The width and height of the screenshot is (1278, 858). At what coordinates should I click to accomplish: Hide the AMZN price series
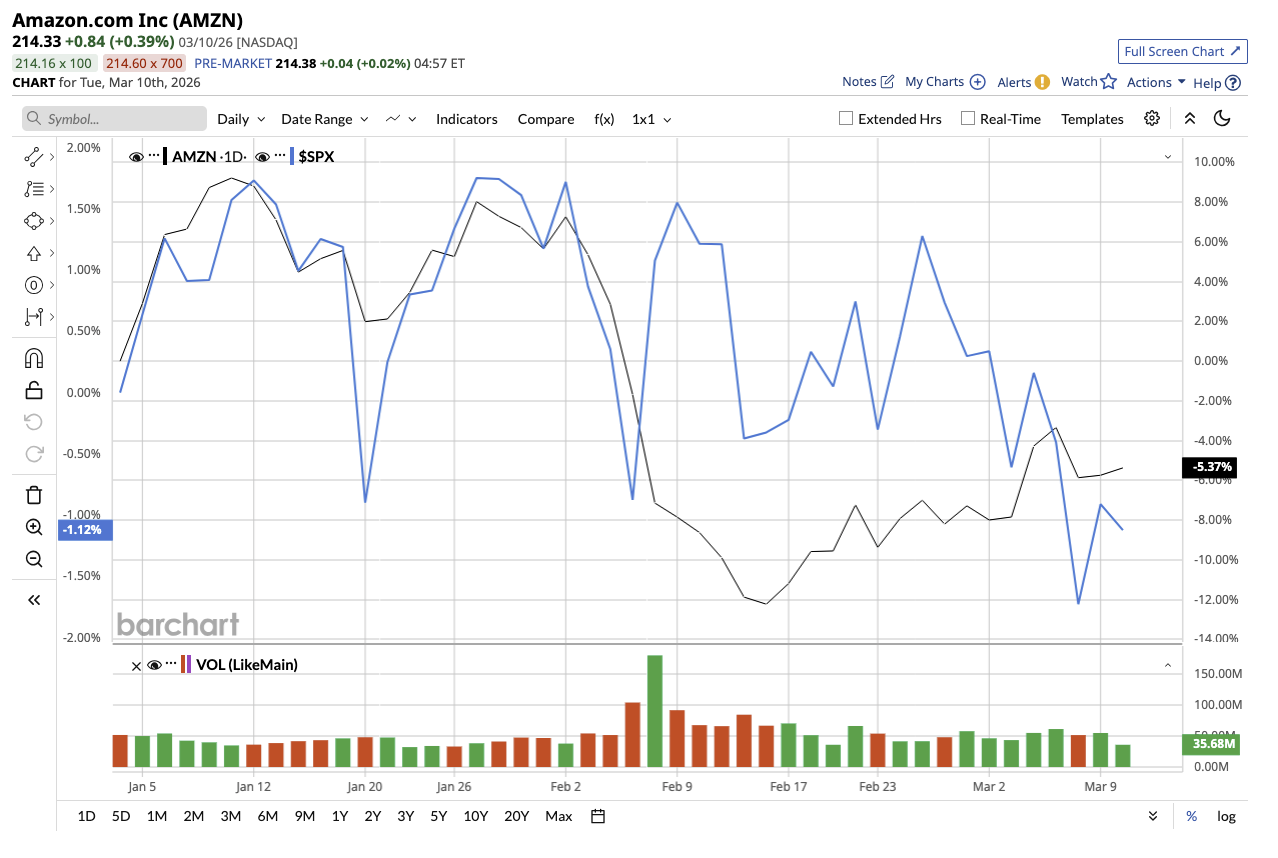click(137, 157)
